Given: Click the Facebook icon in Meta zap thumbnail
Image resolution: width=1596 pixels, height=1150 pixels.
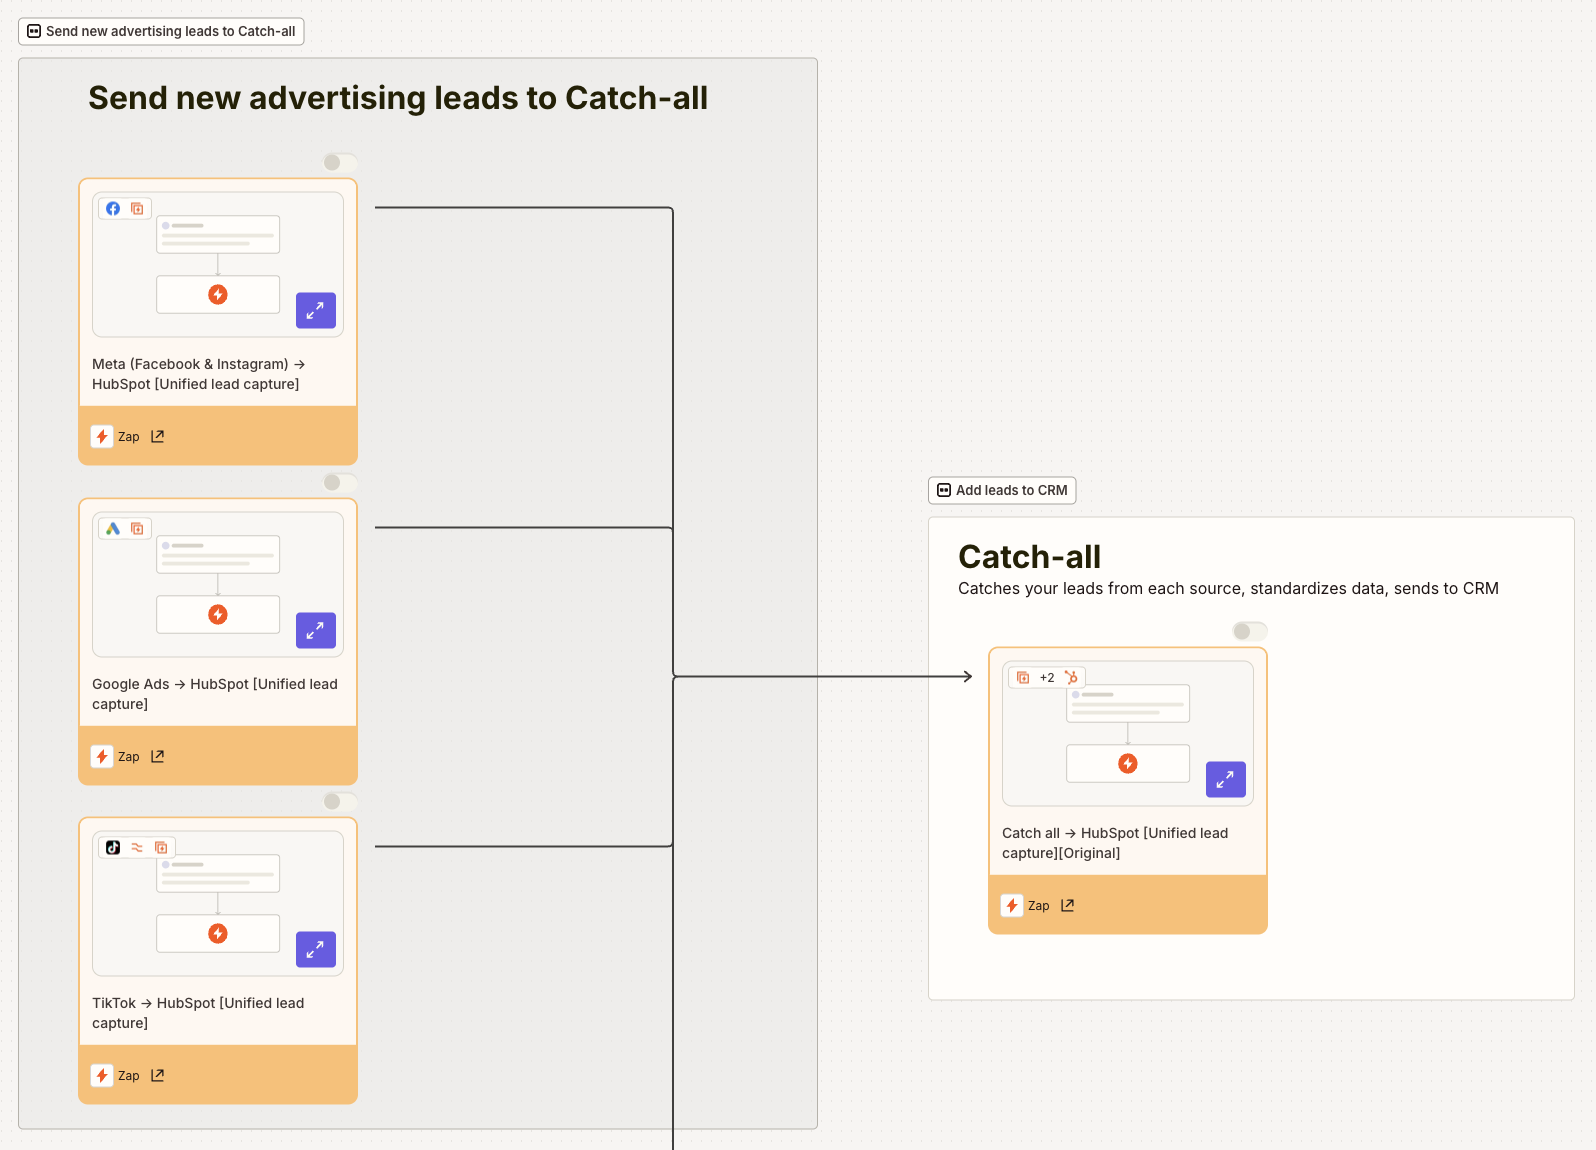Looking at the screenshot, I should point(113,208).
